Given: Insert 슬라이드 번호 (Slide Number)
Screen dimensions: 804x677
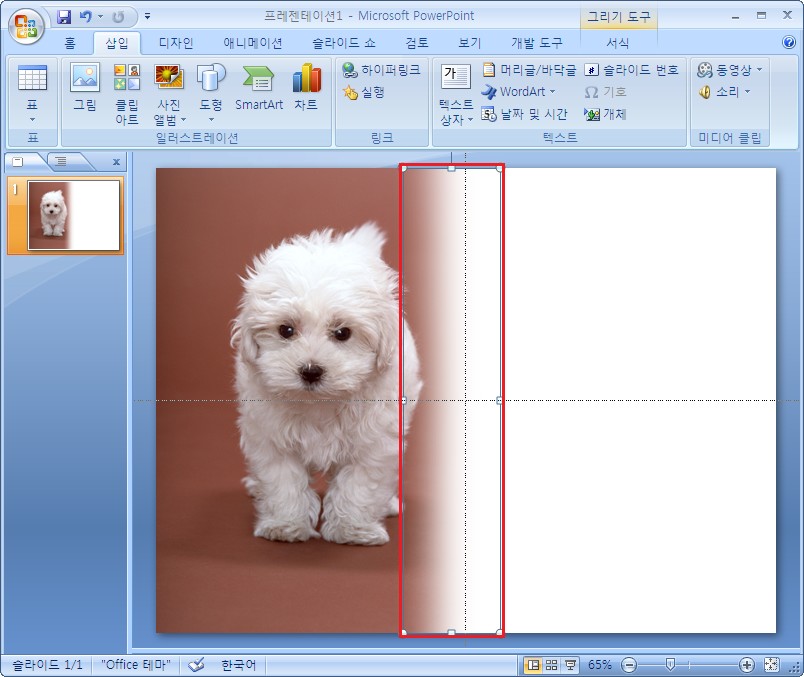Looking at the screenshot, I should 631,70.
